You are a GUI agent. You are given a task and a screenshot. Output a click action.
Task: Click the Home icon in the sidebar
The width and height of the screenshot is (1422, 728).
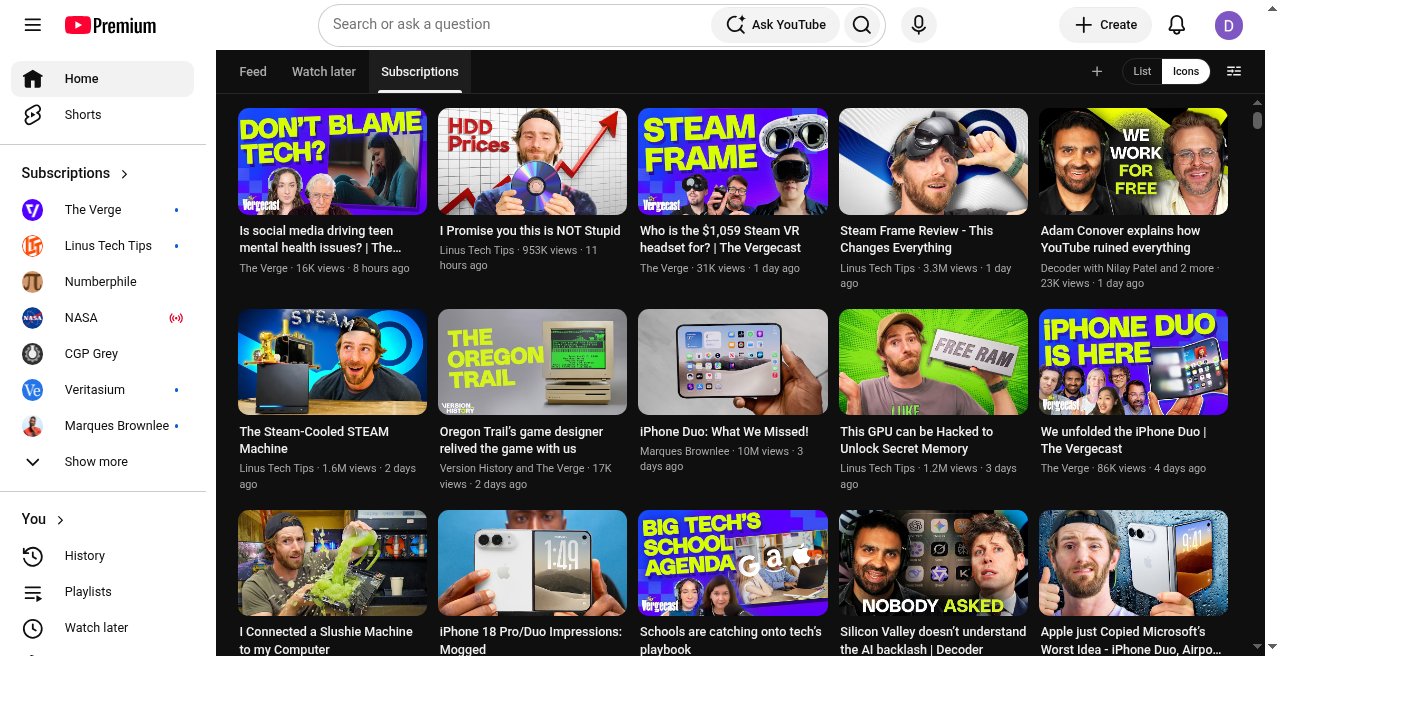33,79
